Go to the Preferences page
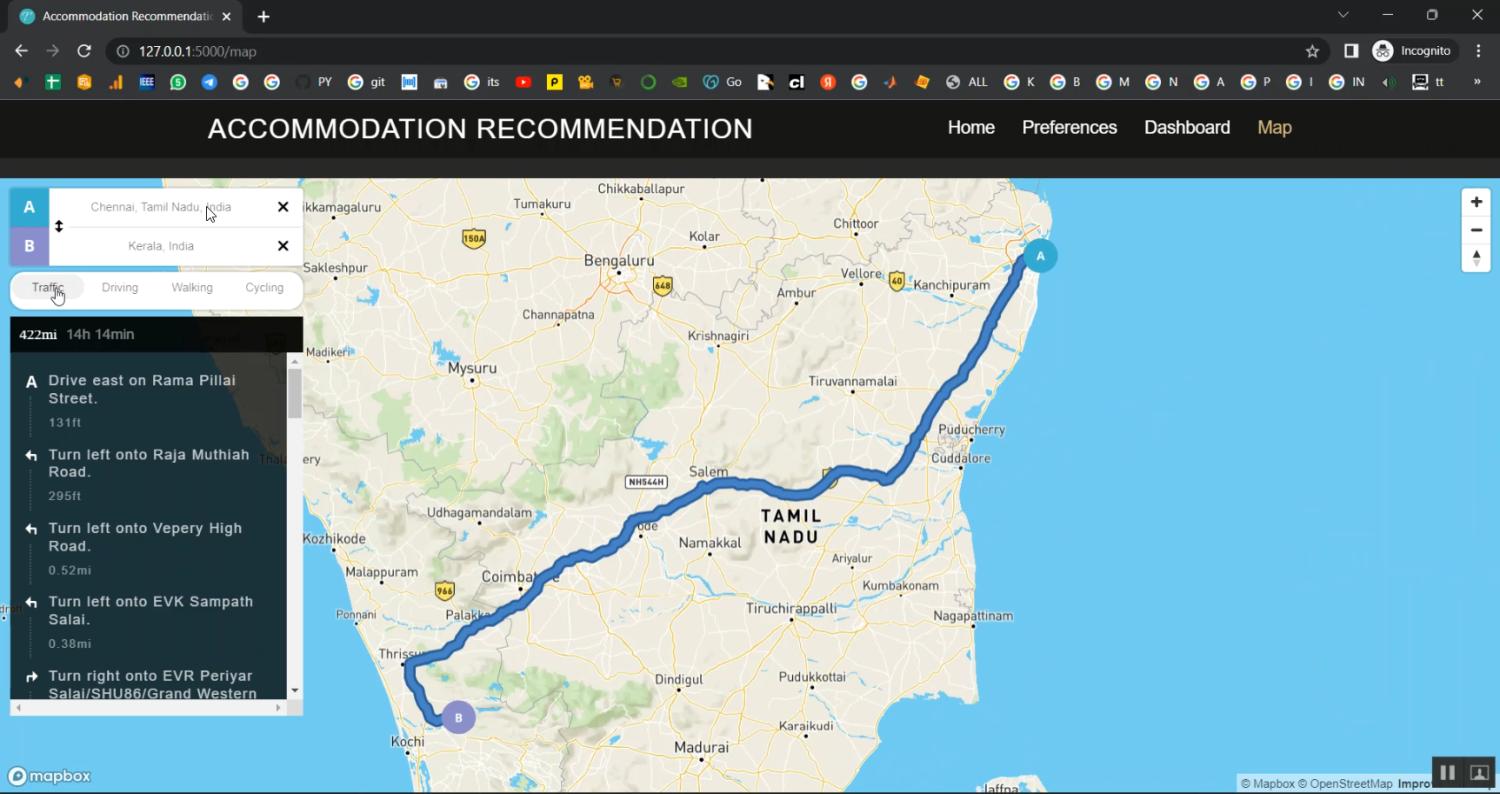The height and width of the screenshot is (794, 1500). point(1069,128)
